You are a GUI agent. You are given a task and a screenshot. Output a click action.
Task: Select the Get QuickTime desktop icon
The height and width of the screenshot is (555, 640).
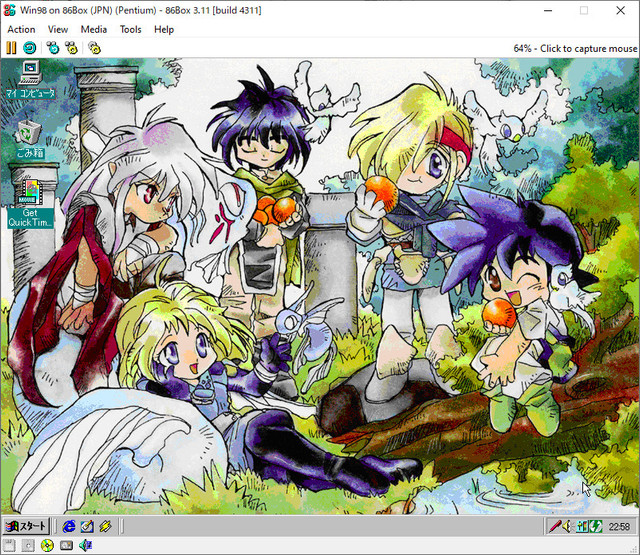click(x=30, y=204)
